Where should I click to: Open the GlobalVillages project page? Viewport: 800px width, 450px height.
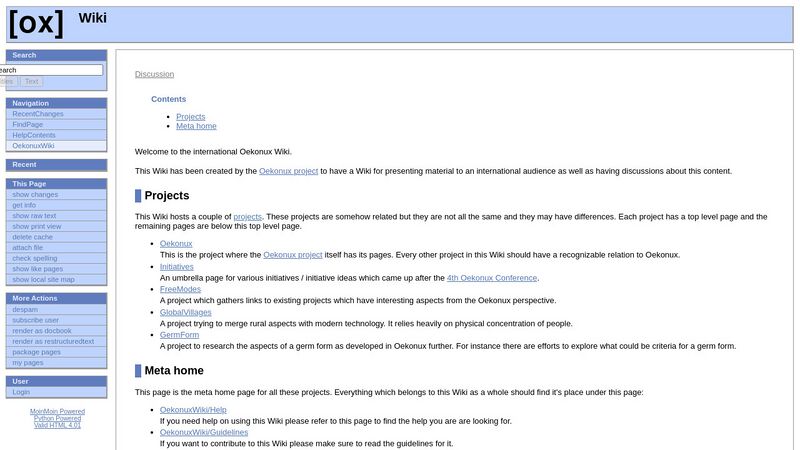[186, 312]
